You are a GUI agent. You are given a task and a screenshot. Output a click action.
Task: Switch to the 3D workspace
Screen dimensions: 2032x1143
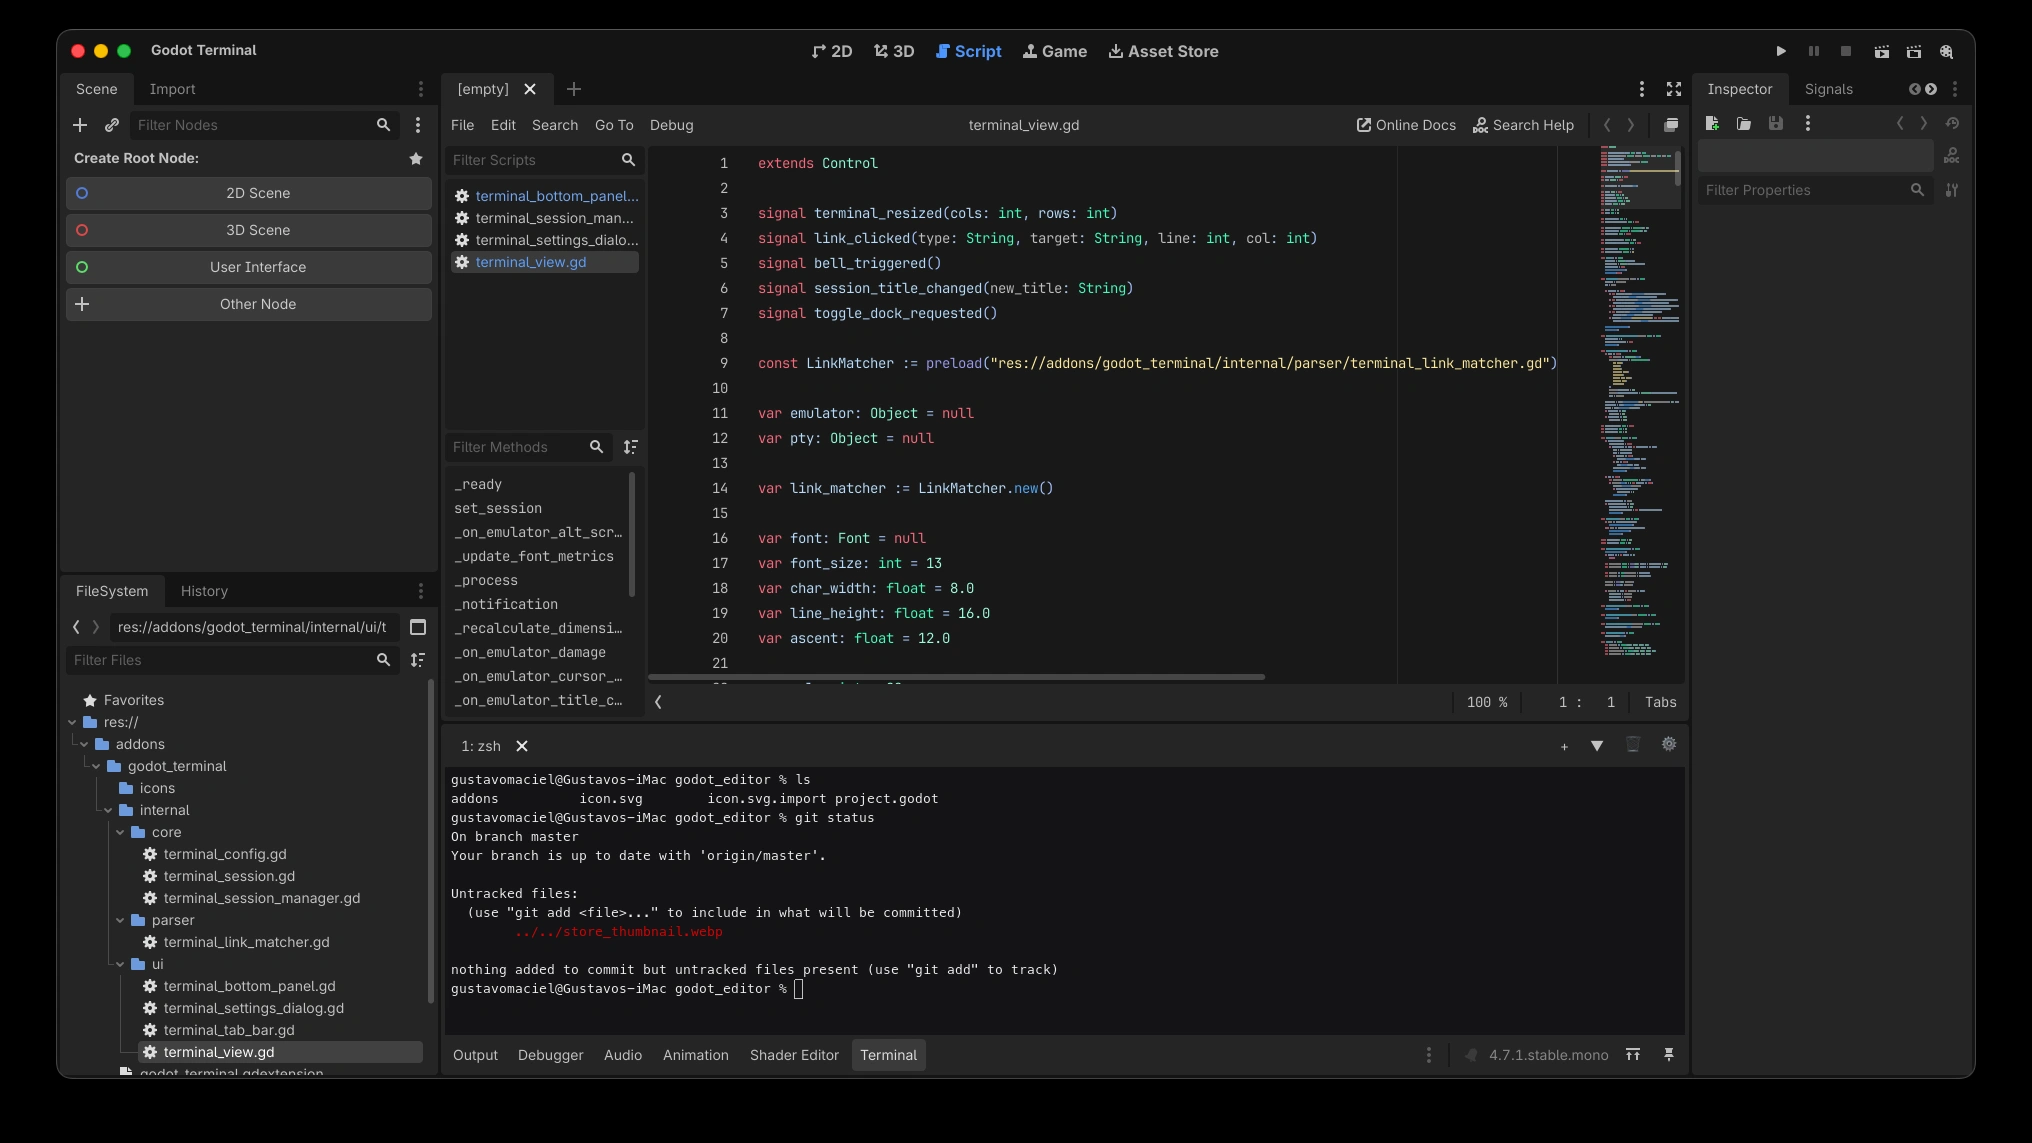tap(894, 51)
